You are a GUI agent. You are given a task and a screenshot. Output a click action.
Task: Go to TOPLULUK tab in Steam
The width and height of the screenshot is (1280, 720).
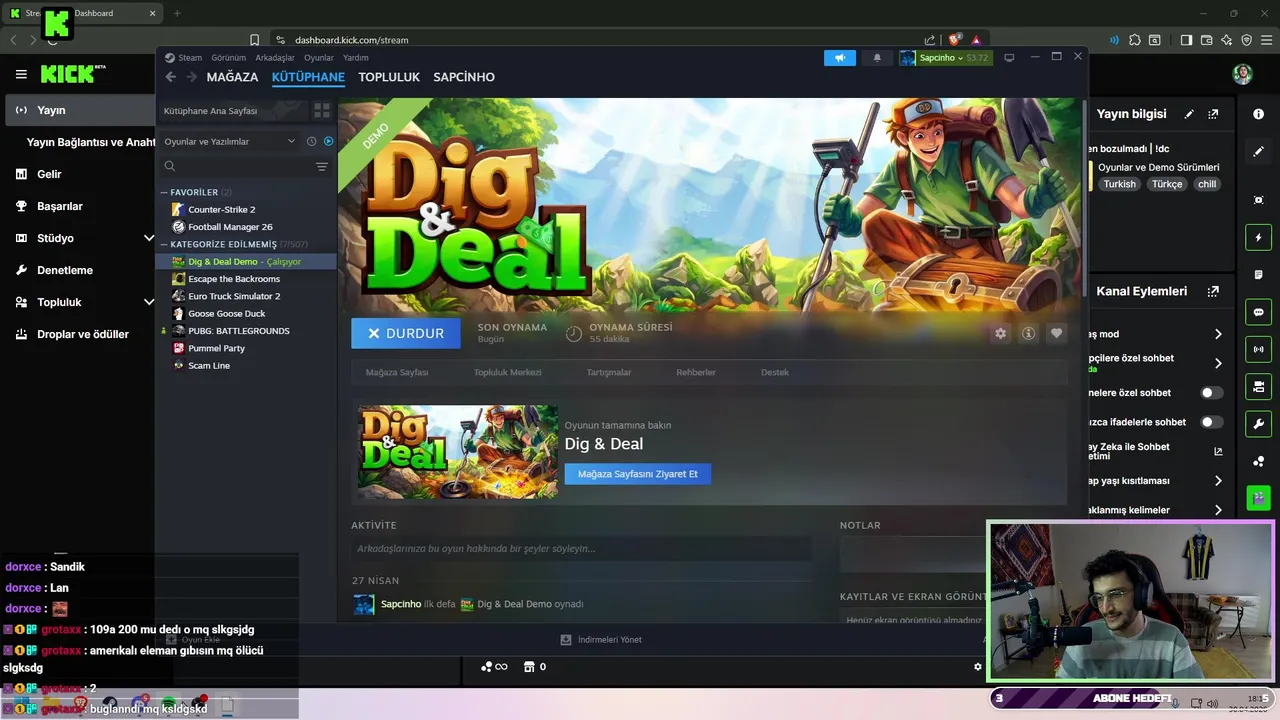[x=389, y=77]
